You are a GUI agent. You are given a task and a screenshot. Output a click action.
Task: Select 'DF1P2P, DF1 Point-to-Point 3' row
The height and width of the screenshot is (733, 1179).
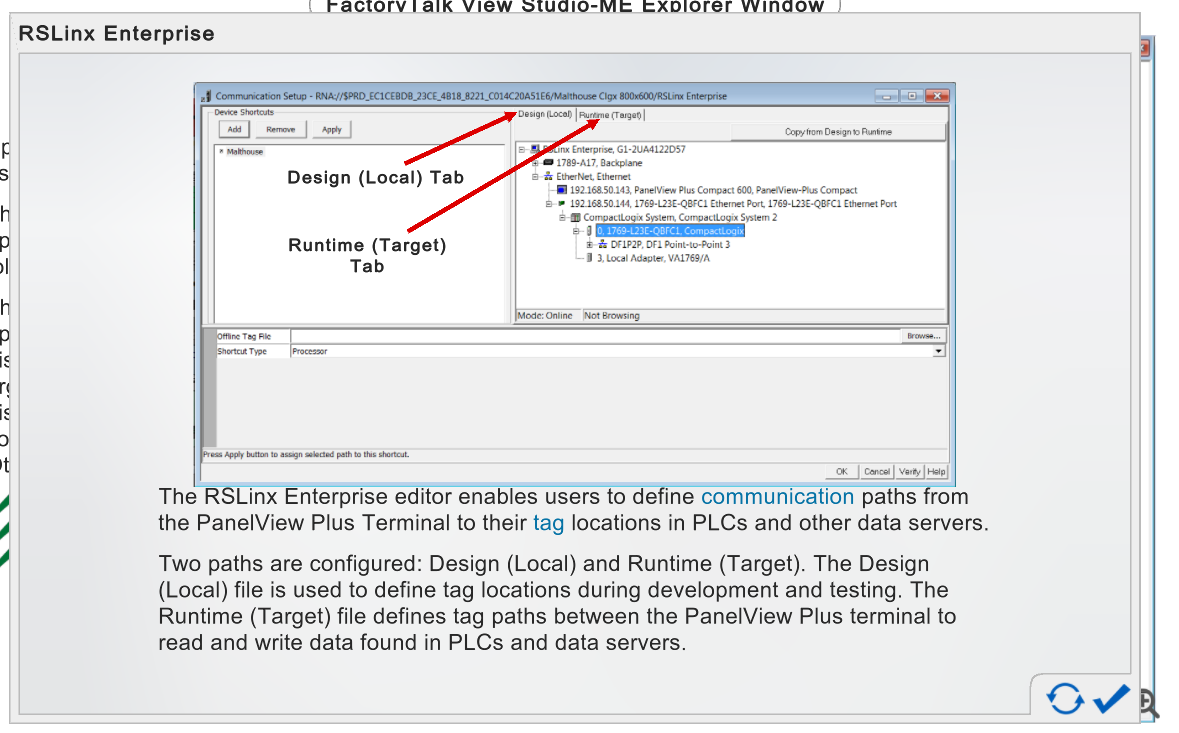(x=670, y=244)
